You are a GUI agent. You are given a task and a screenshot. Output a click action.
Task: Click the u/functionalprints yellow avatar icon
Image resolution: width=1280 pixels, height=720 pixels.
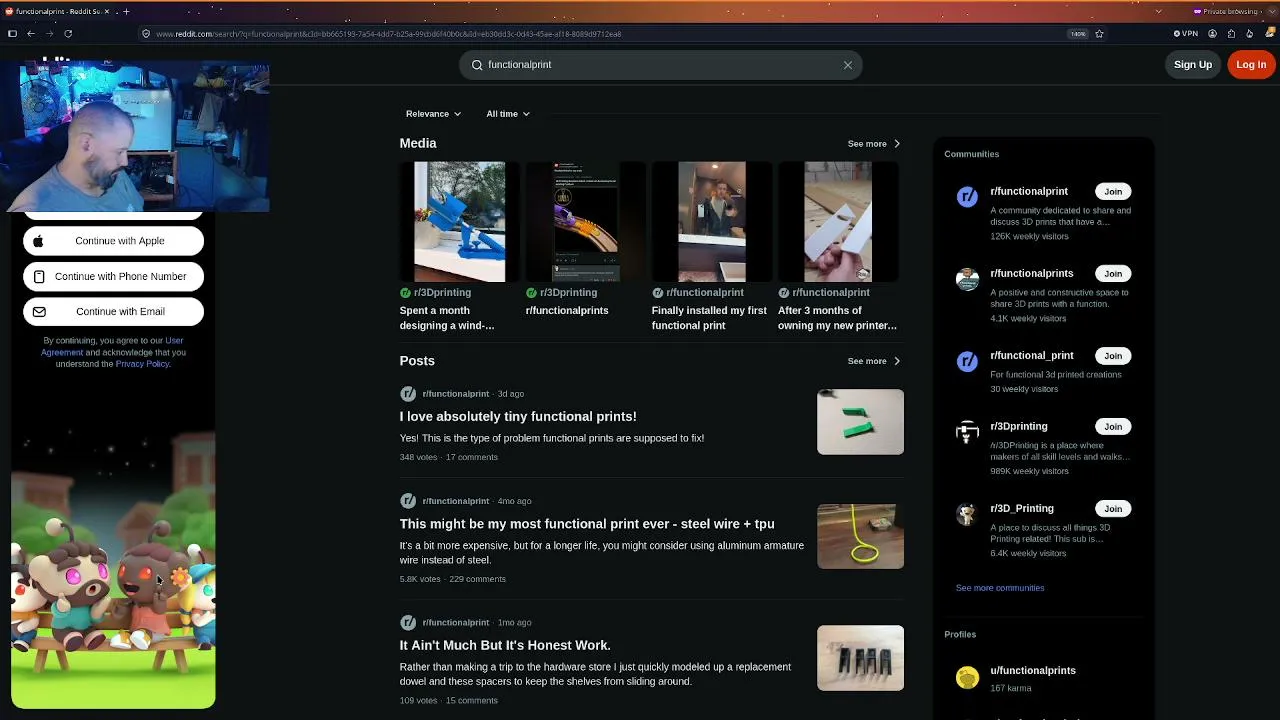(x=967, y=678)
